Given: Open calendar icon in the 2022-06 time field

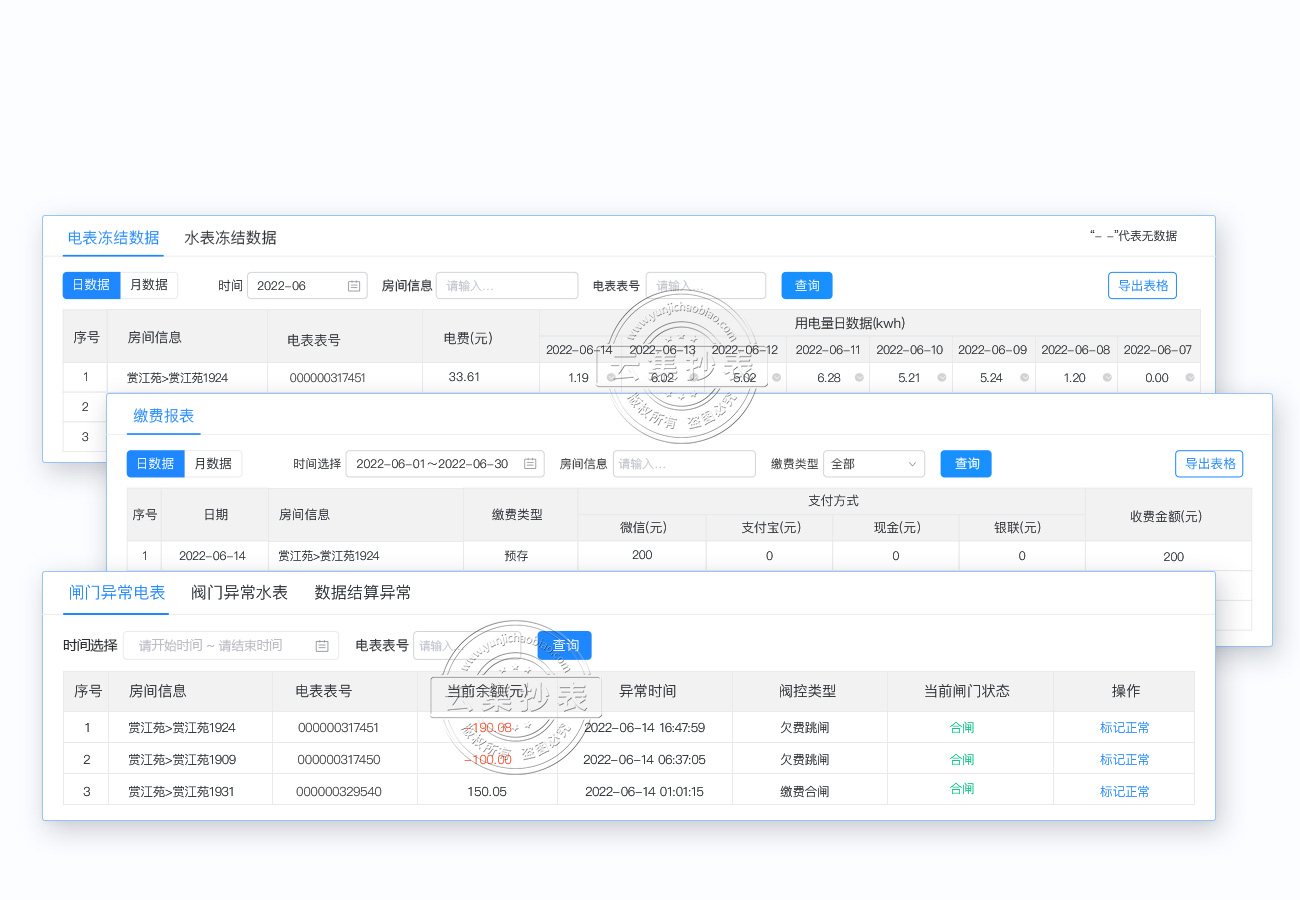Looking at the screenshot, I should point(354,286).
